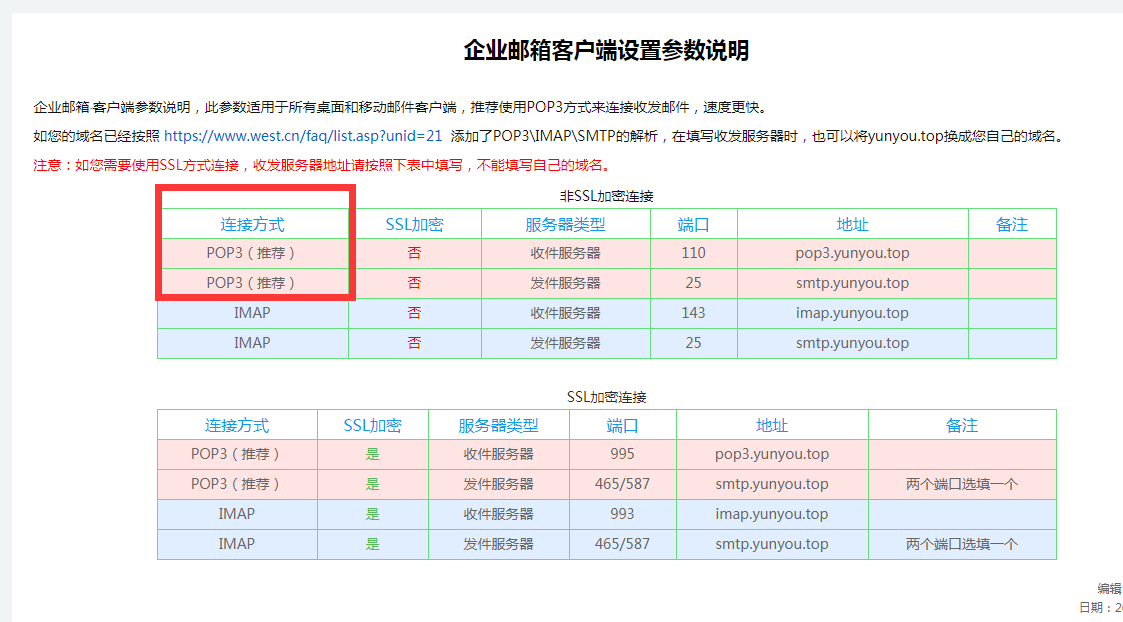
Task: Click SSL加密 column header in SSL table
Action: (x=372, y=425)
